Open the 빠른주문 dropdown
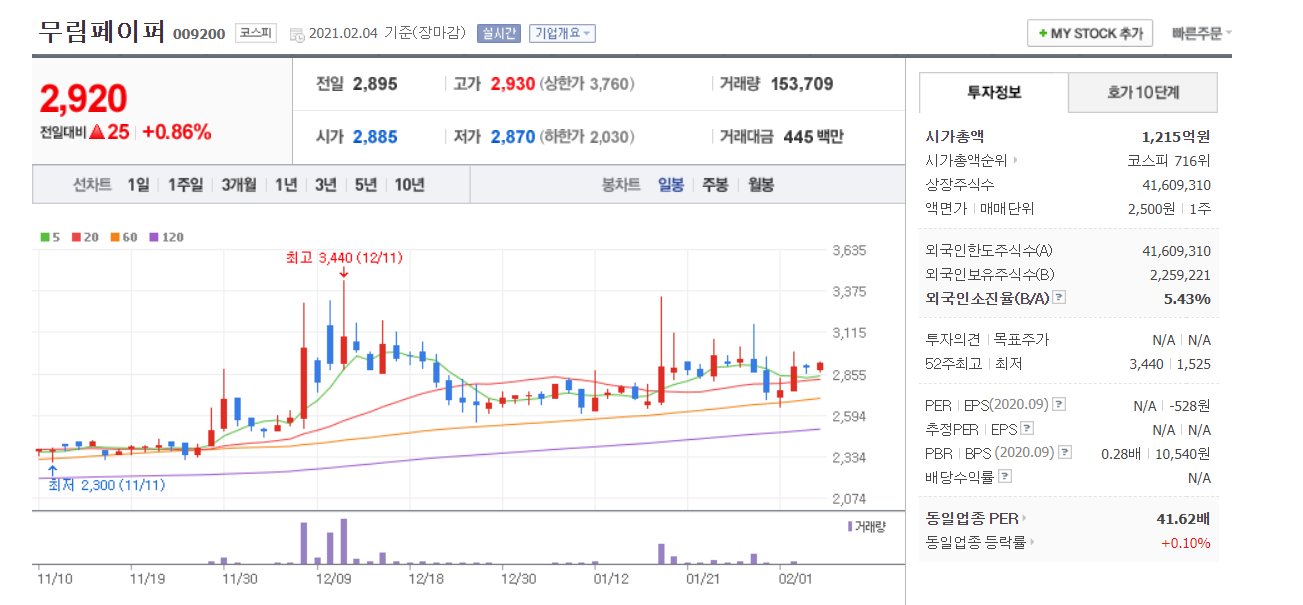Viewport: 1303px width, 605px height. (1201, 33)
